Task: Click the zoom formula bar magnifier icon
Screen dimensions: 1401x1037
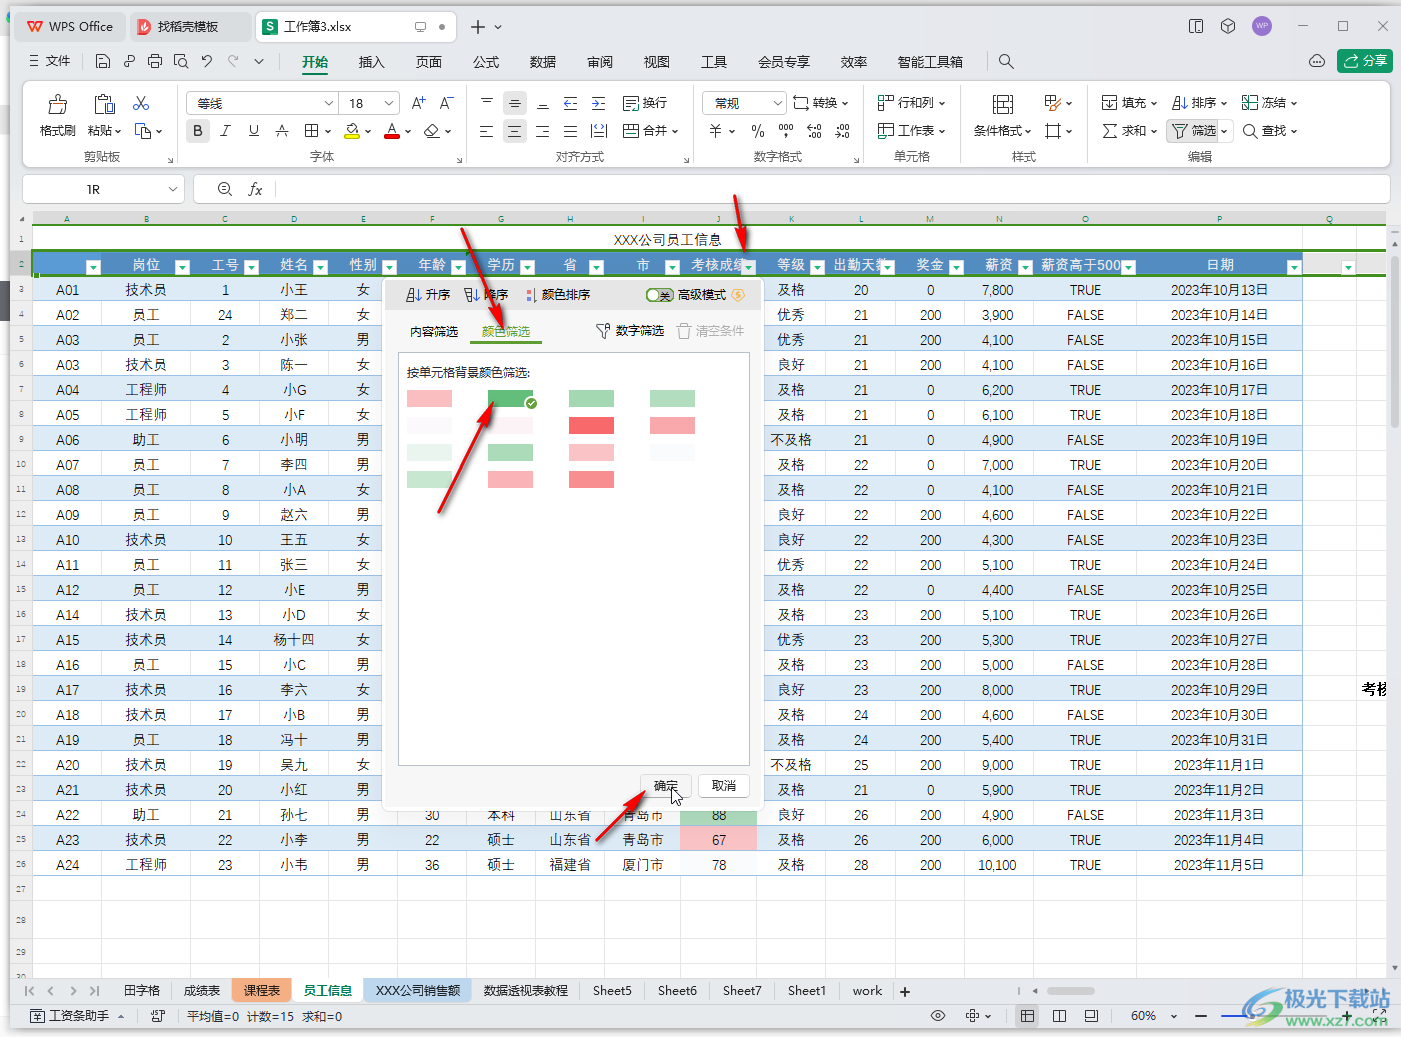Action: click(225, 189)
